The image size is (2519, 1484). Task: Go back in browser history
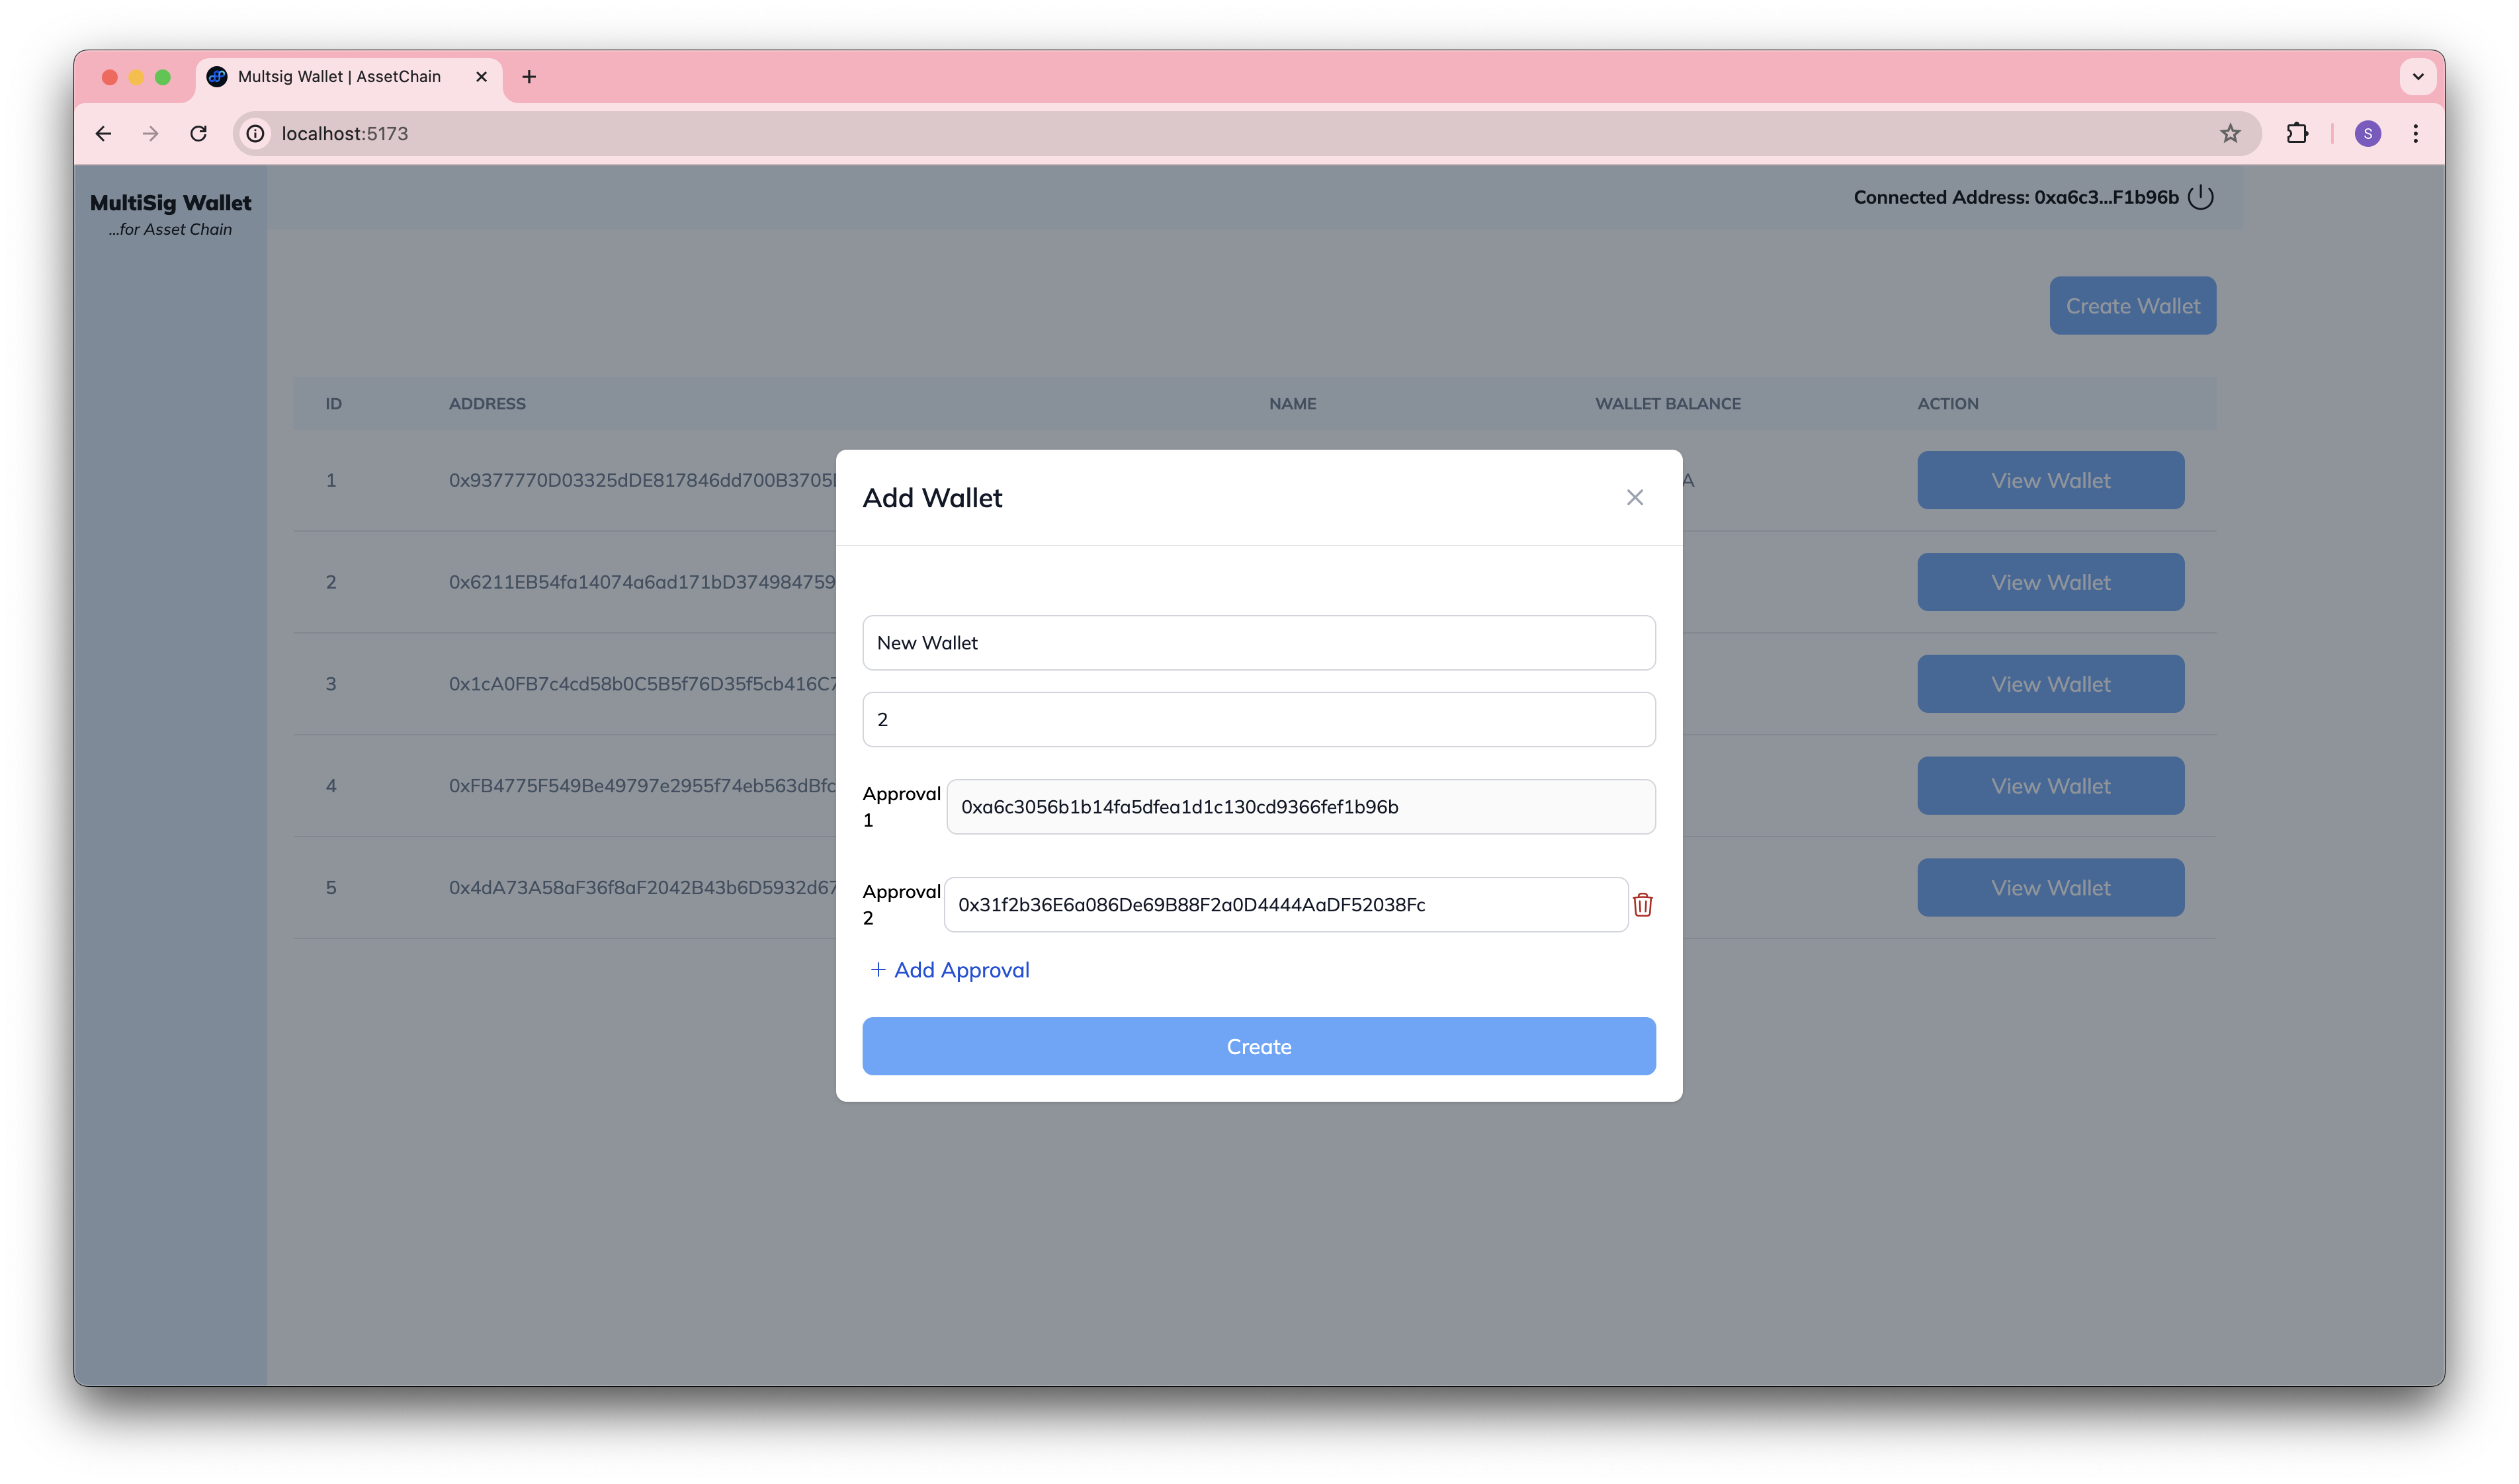[103, 134]
